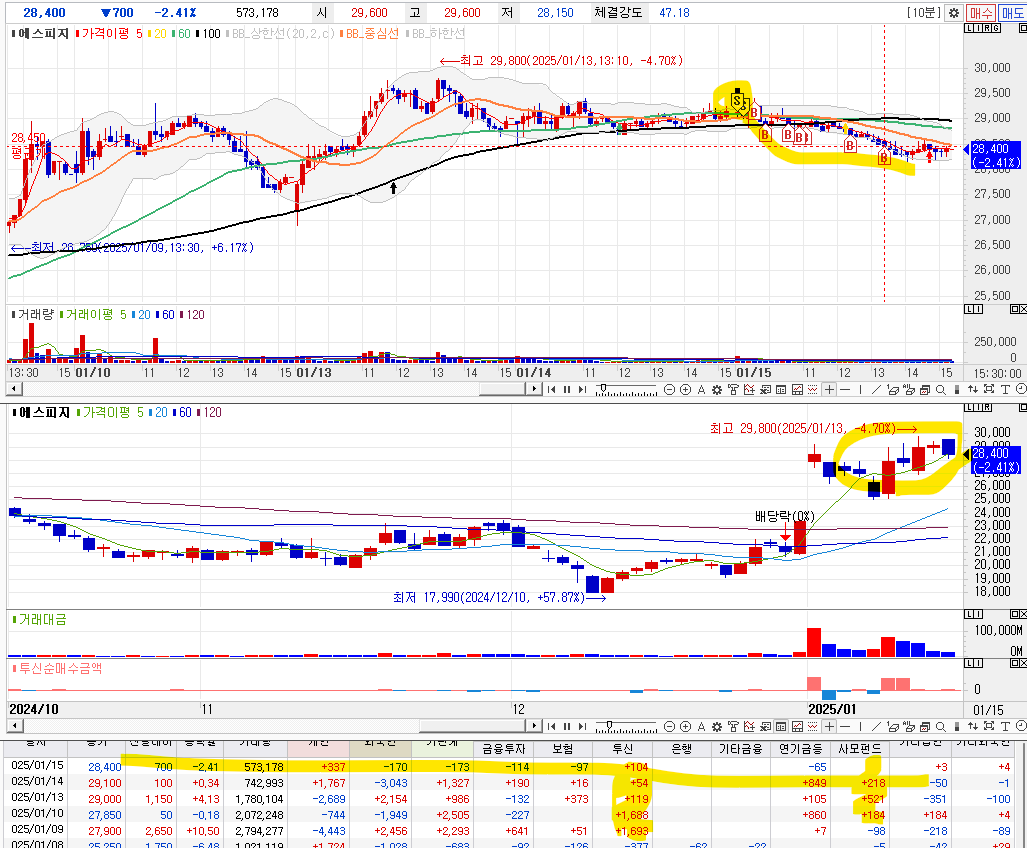1027x848 pixels.
Task: Click the 연기금등 column header
Action: [800, 748]
